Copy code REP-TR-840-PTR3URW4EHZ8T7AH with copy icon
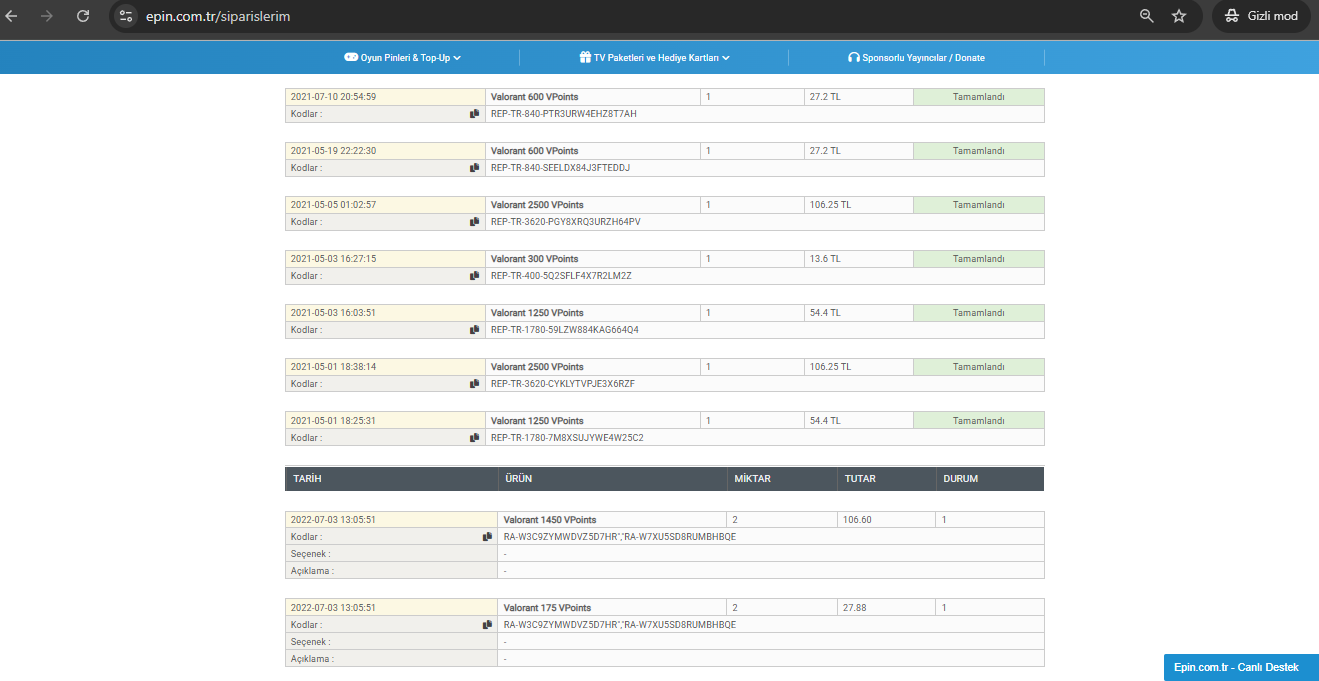Screen dimensions: 1319x681 click(x=475, y=114)
